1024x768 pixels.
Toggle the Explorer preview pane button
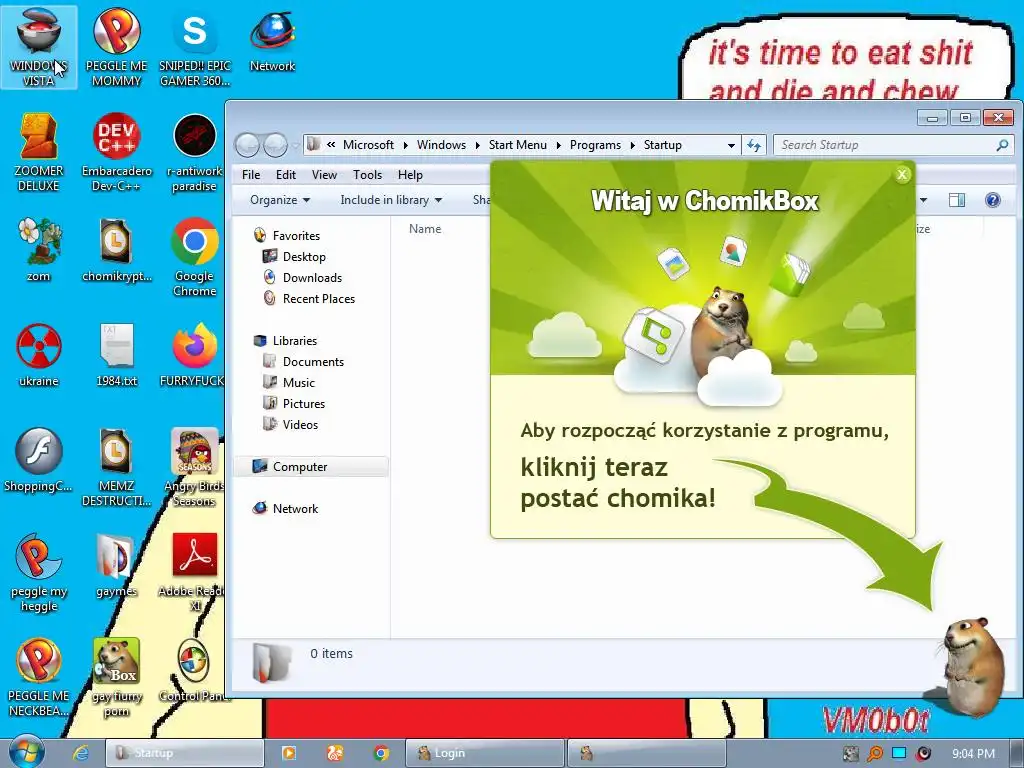[957, 200]
